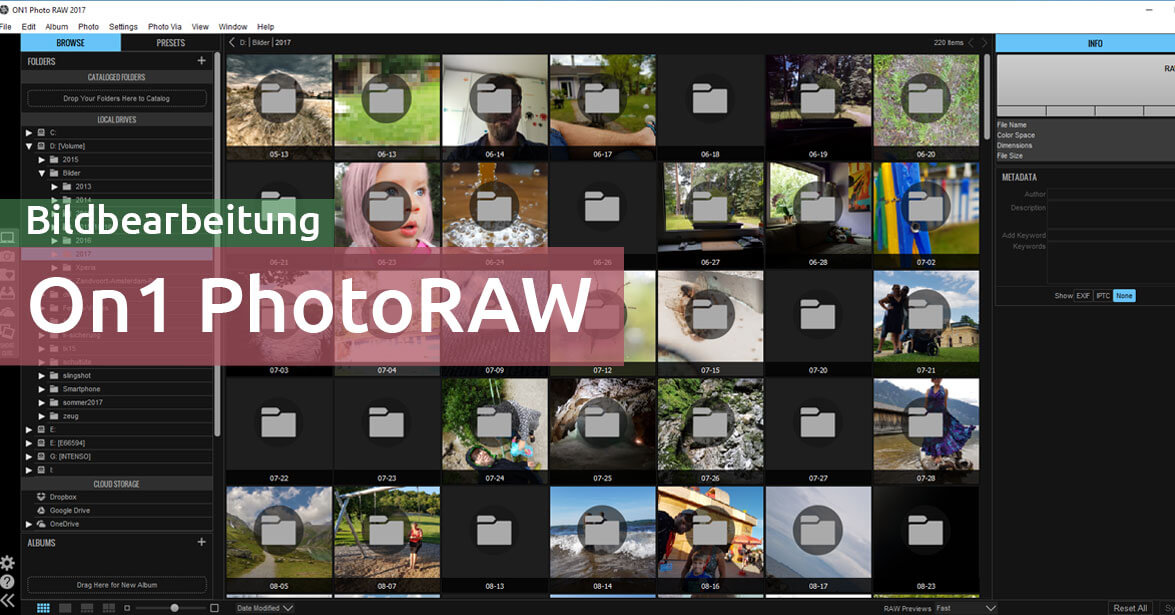Select the 05-13 folder thumbnail
The height and width of the screenshot is (615, 1175).
point(279,106)
